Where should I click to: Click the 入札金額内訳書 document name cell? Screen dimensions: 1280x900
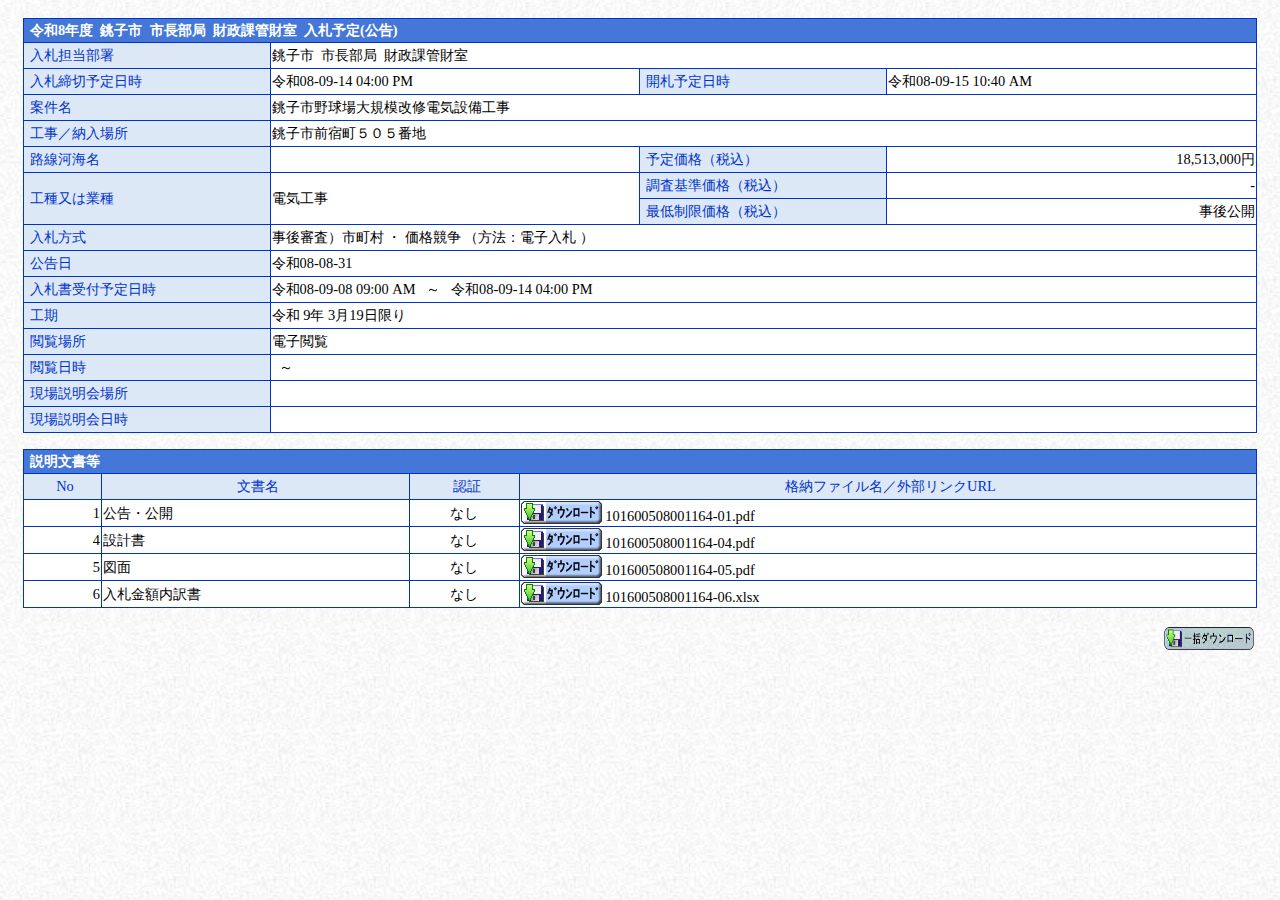click(255, 594)
